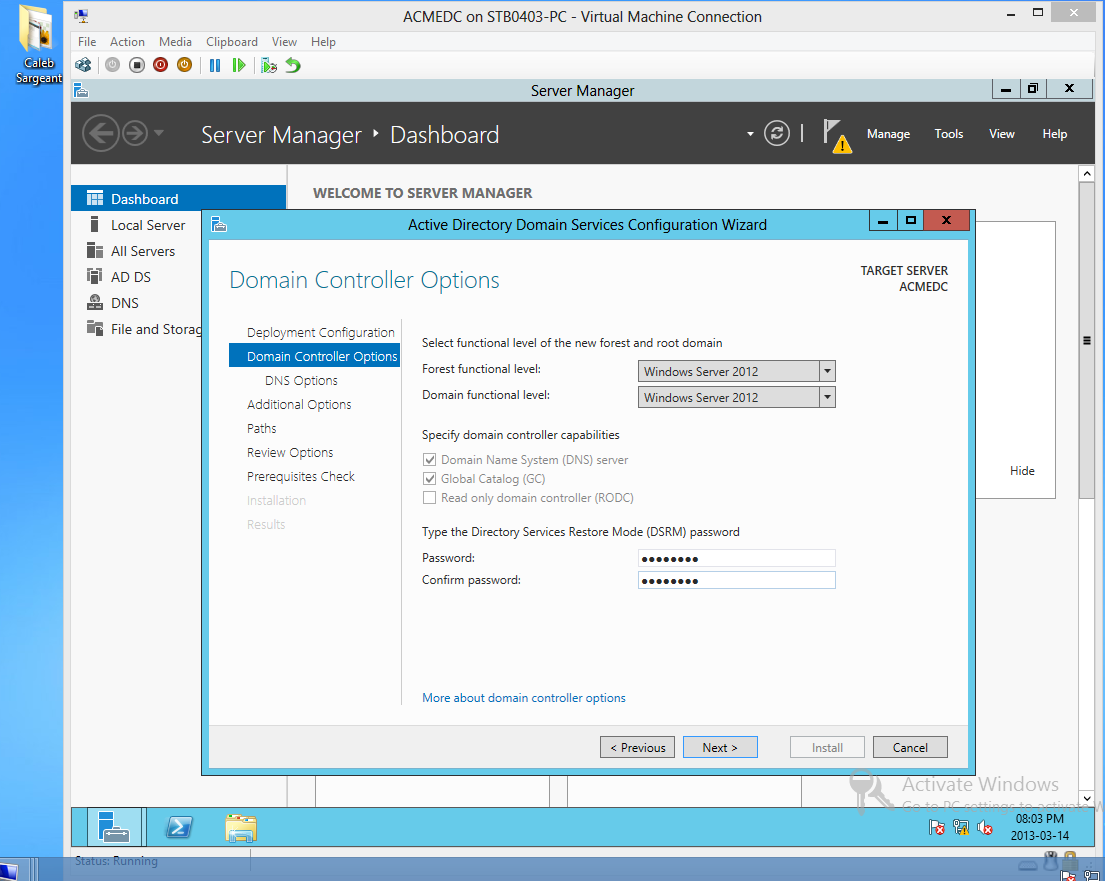
Task: Open Local Server in sidebar
Action: click(147, 225)
